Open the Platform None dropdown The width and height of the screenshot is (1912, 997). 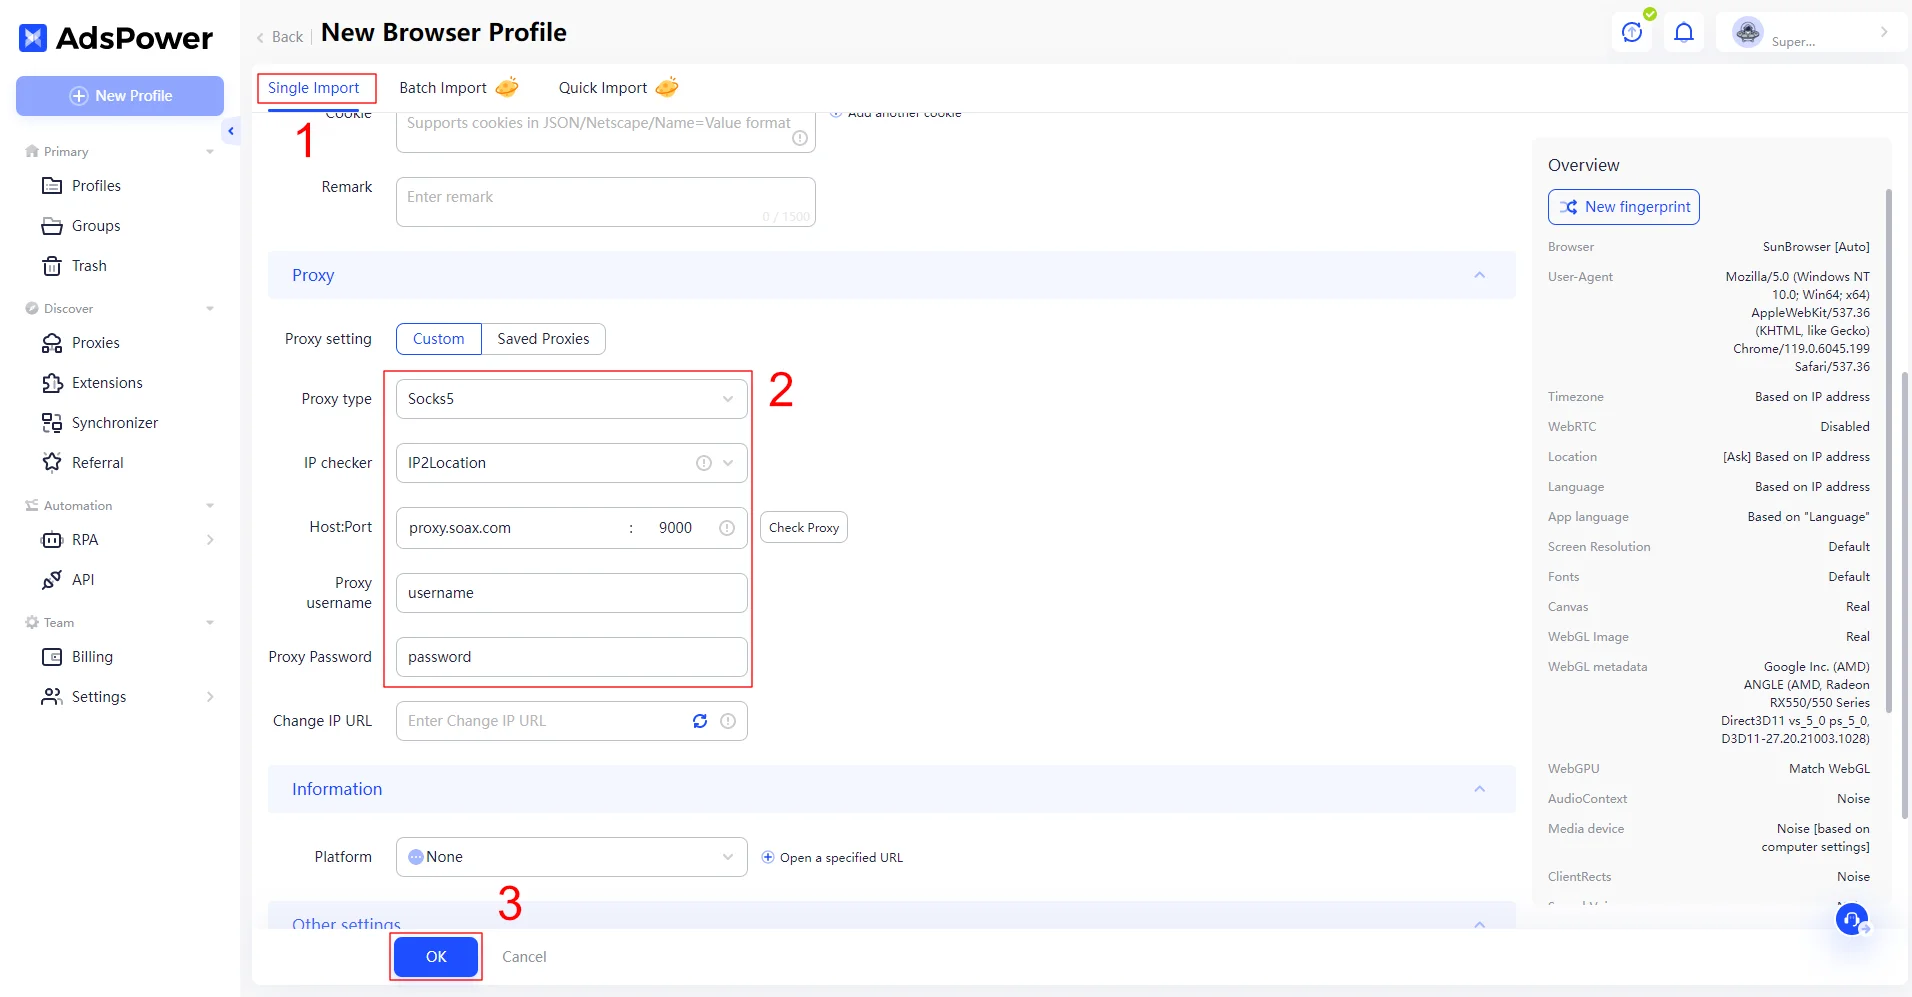[571, 857]
